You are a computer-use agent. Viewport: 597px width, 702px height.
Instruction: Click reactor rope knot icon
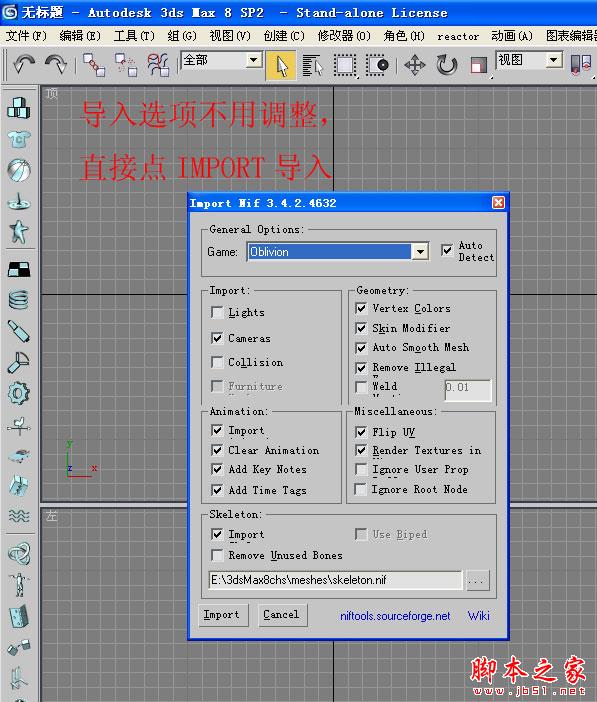click(19, 553)
